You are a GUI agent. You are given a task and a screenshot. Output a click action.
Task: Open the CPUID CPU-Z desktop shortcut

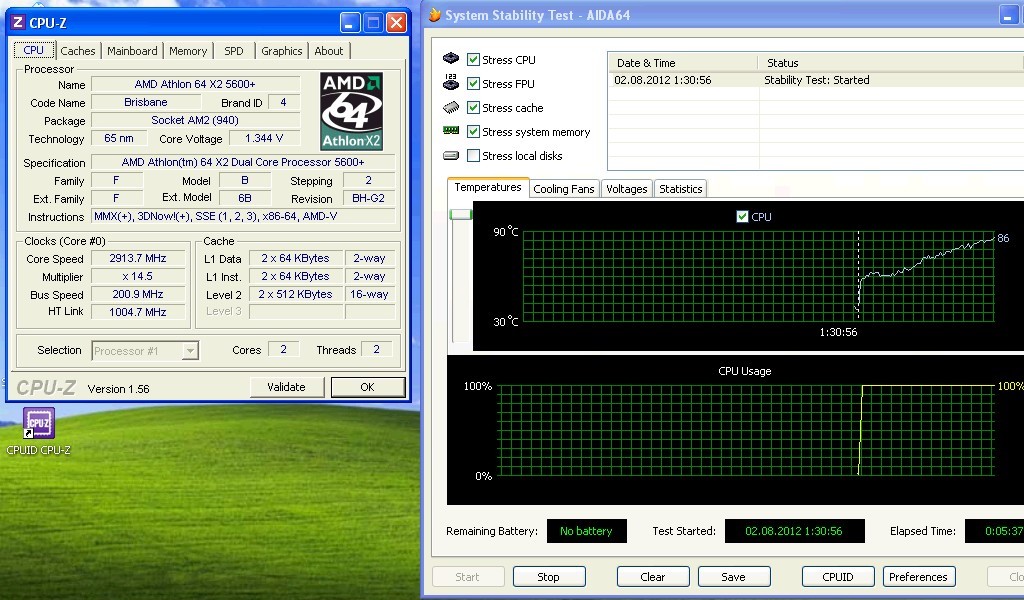(38, 424)
